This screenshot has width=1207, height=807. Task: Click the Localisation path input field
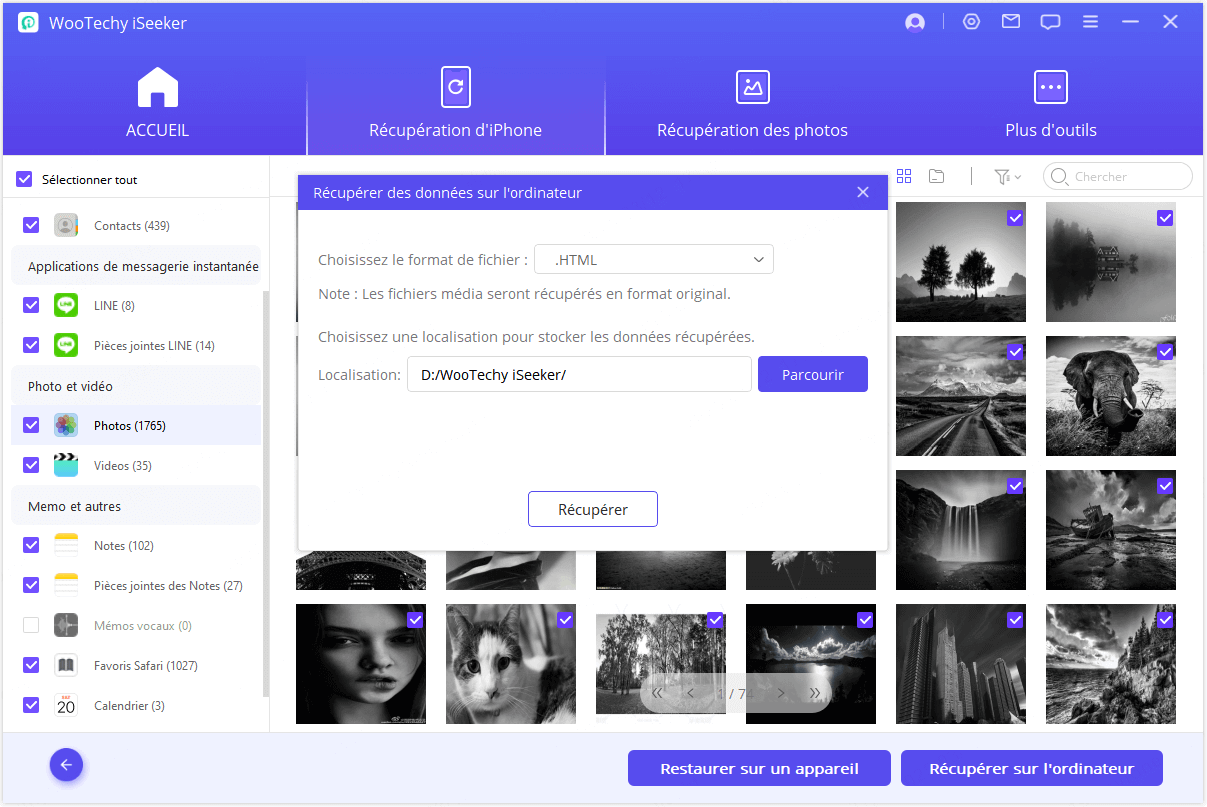click(x=578, y=375)
